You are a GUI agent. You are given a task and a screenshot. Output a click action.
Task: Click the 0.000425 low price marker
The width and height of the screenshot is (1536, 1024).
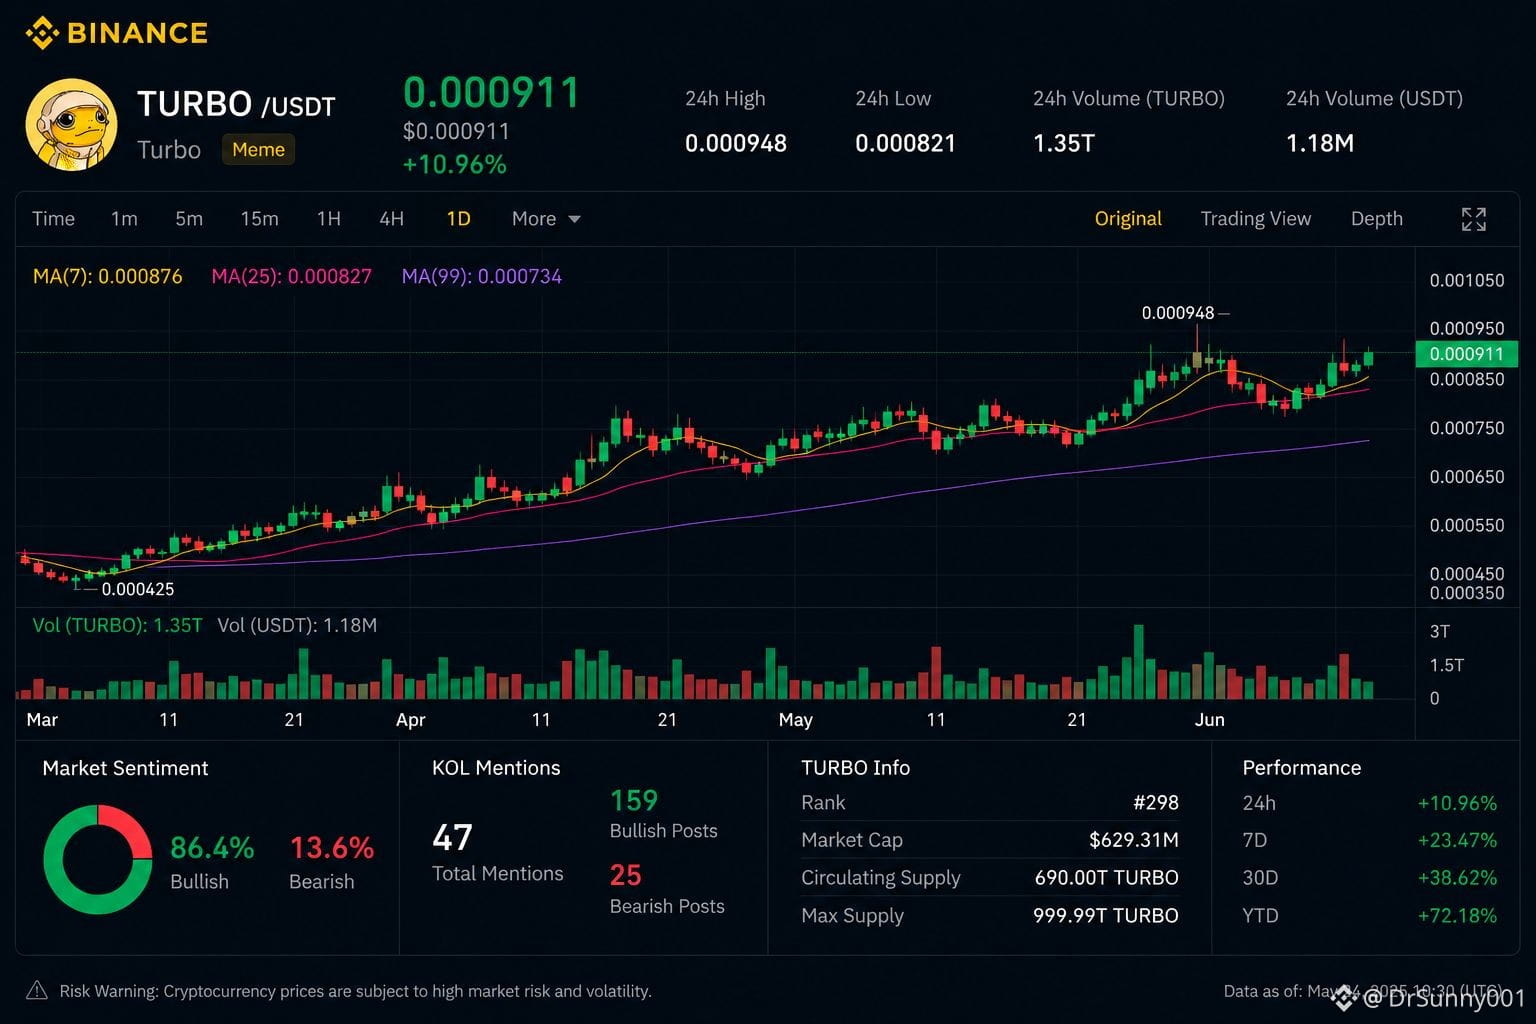tap(138, 589)
